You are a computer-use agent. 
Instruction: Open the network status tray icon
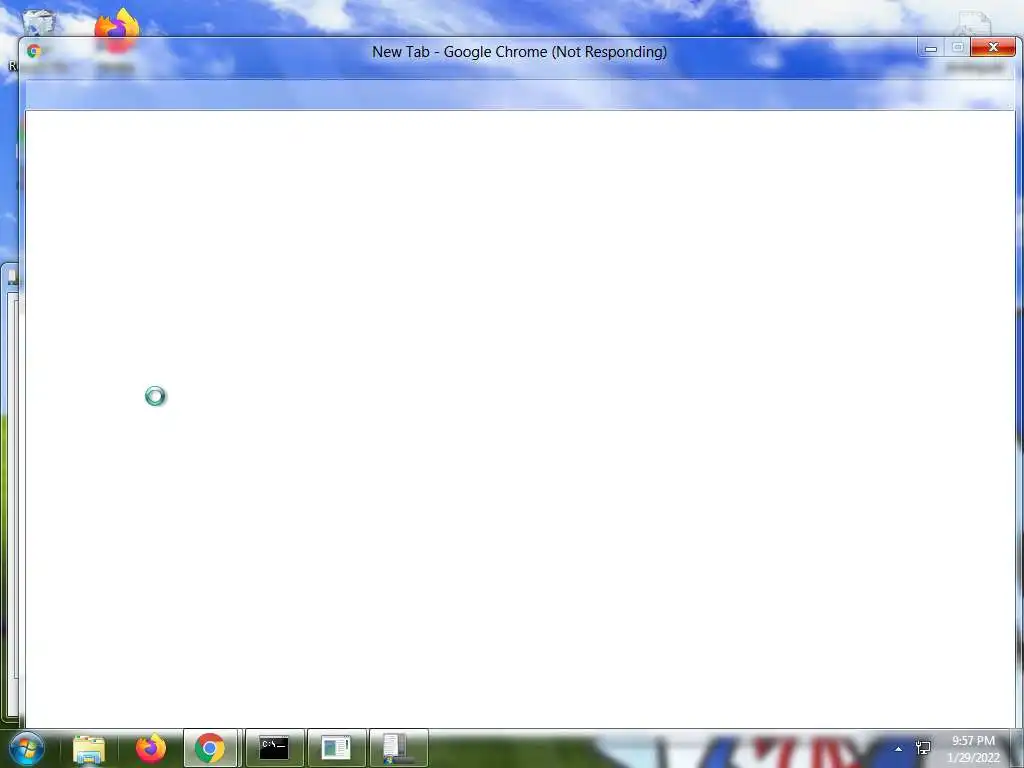[923, 748]
